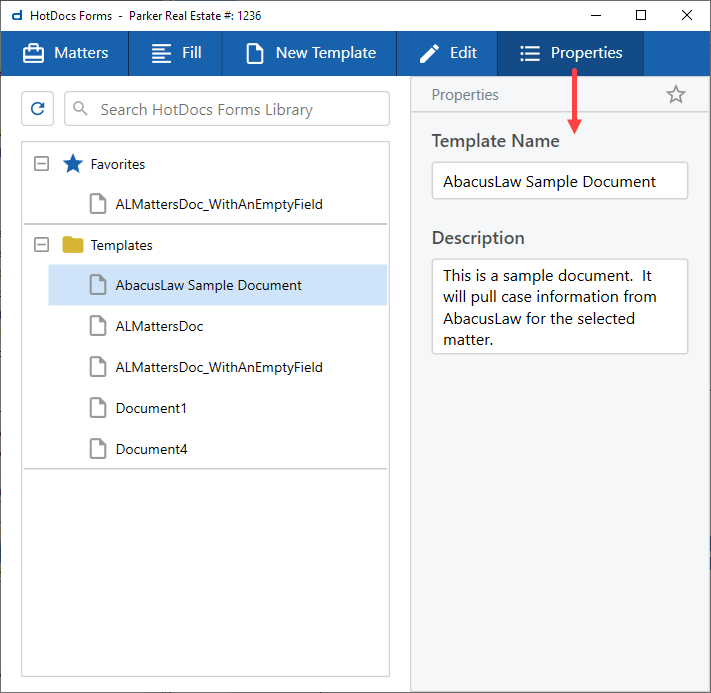Click document icon beside ALMattersDoc

click(97, 326)
